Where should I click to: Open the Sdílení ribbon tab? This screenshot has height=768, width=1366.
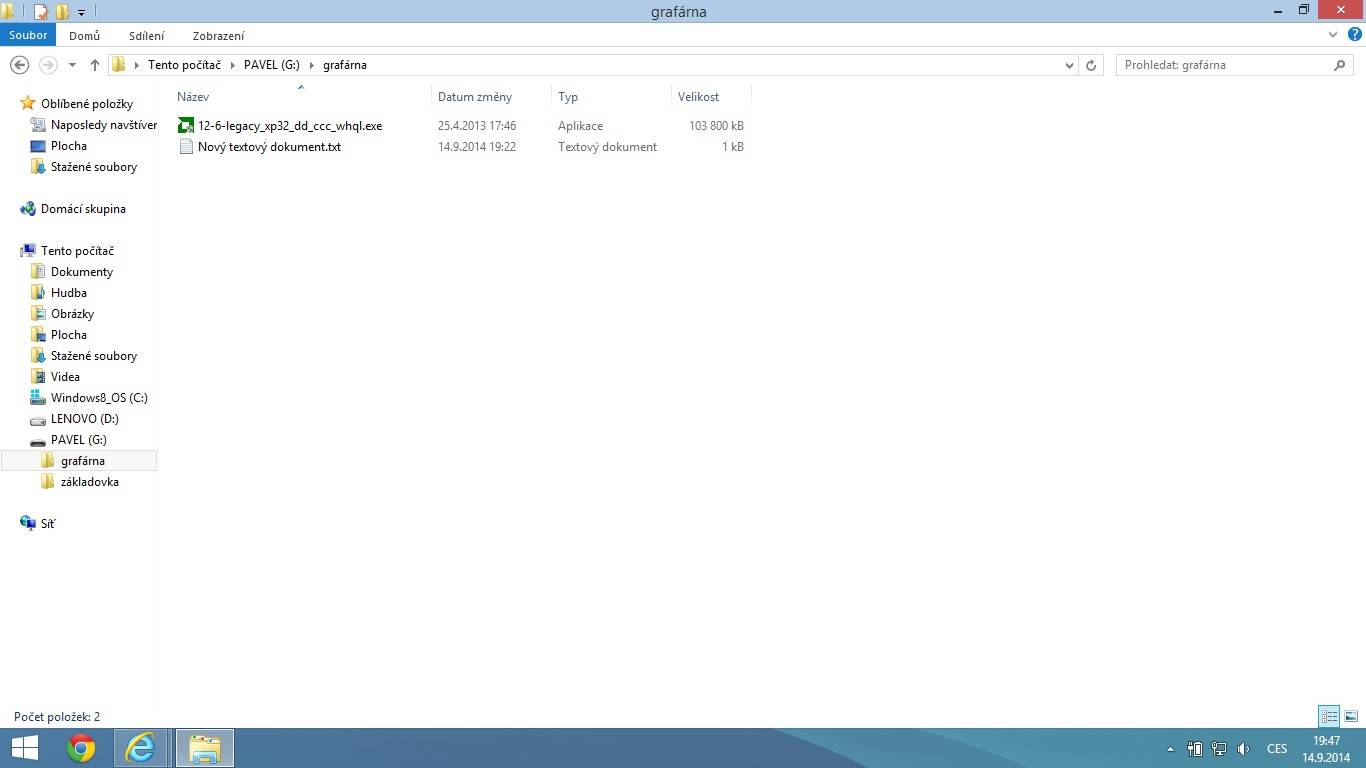(x=146, y=35)
